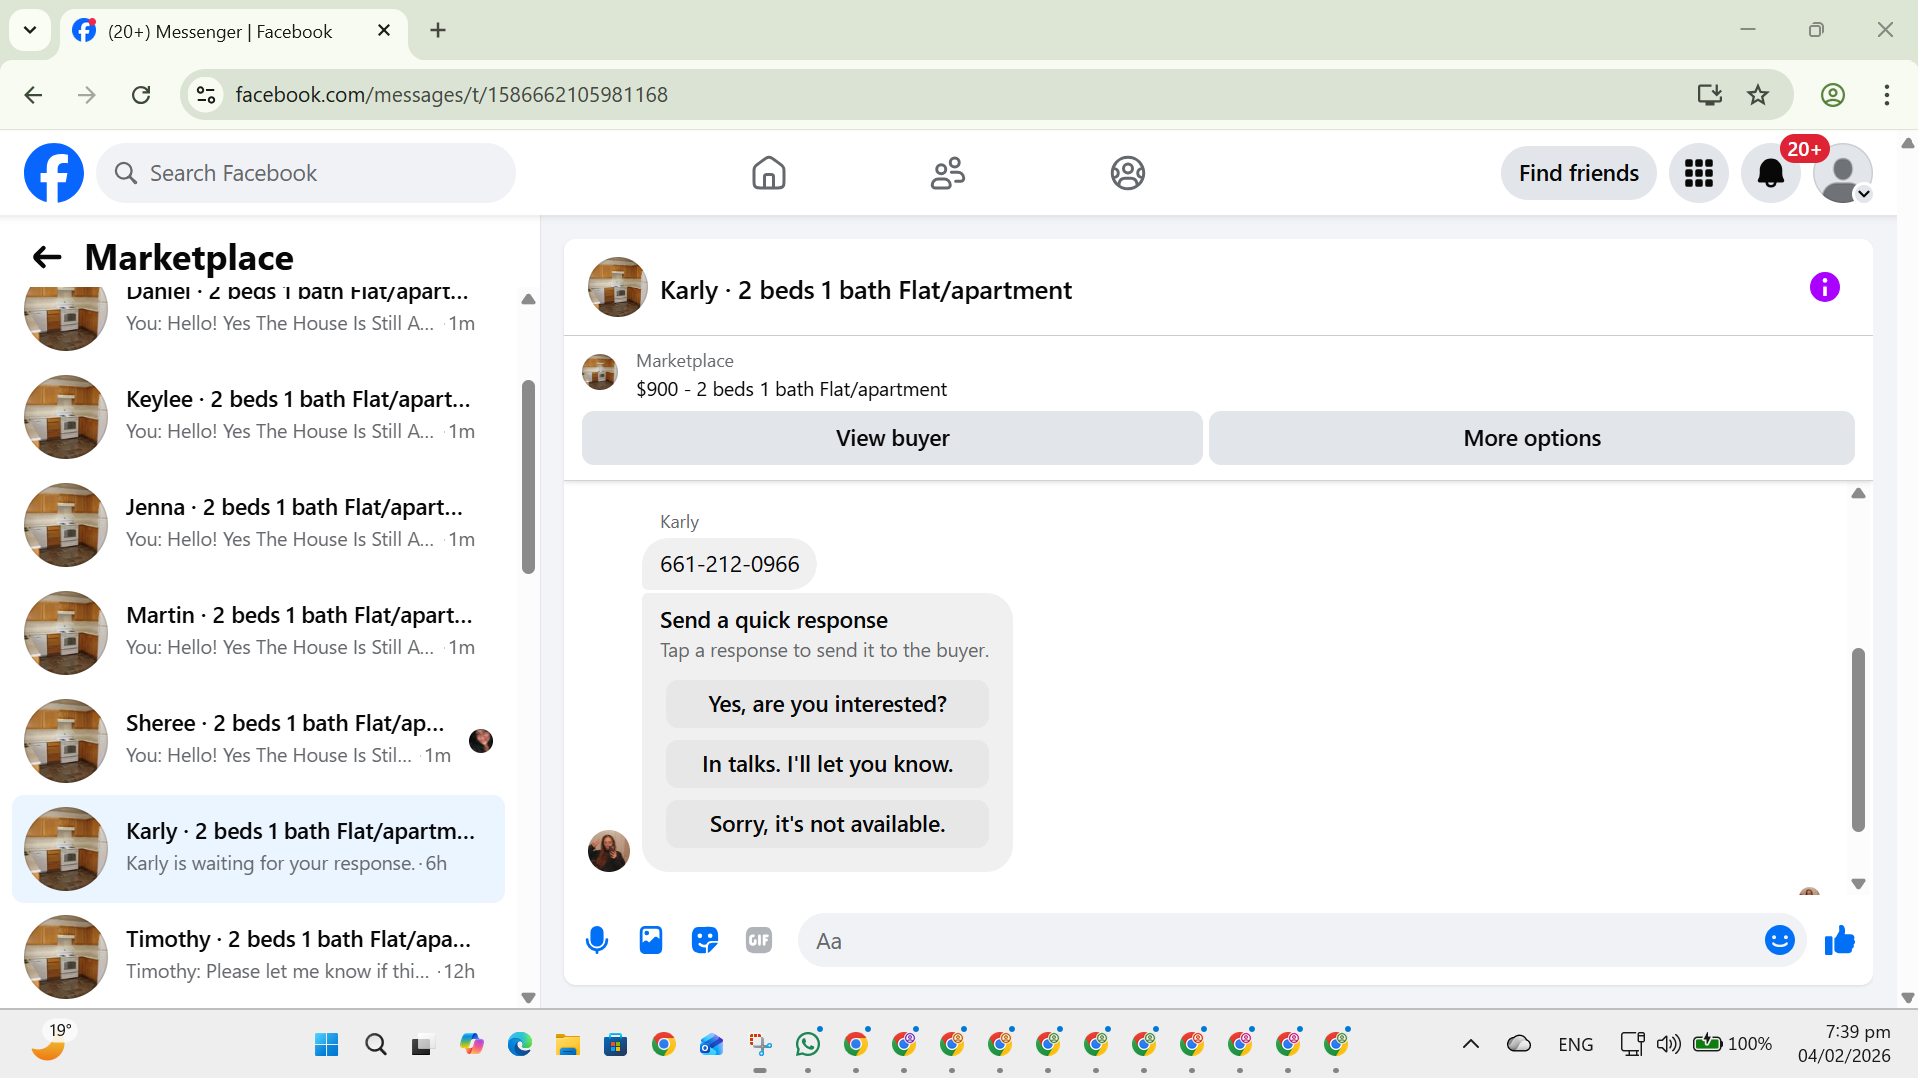Viewport: 1918px width, 1078px height.
Task: Click the browser back button
Action: [33, 95]
